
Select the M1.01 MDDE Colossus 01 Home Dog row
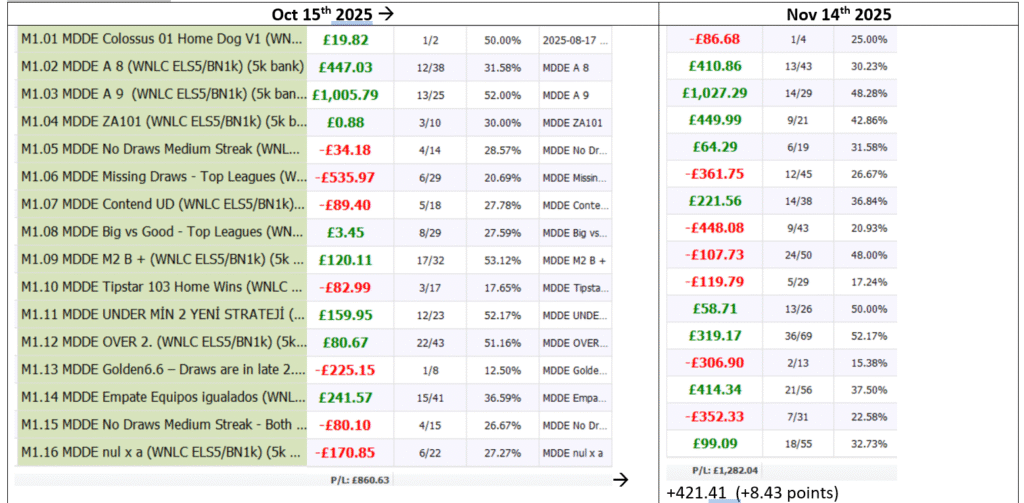pos(160,40)
